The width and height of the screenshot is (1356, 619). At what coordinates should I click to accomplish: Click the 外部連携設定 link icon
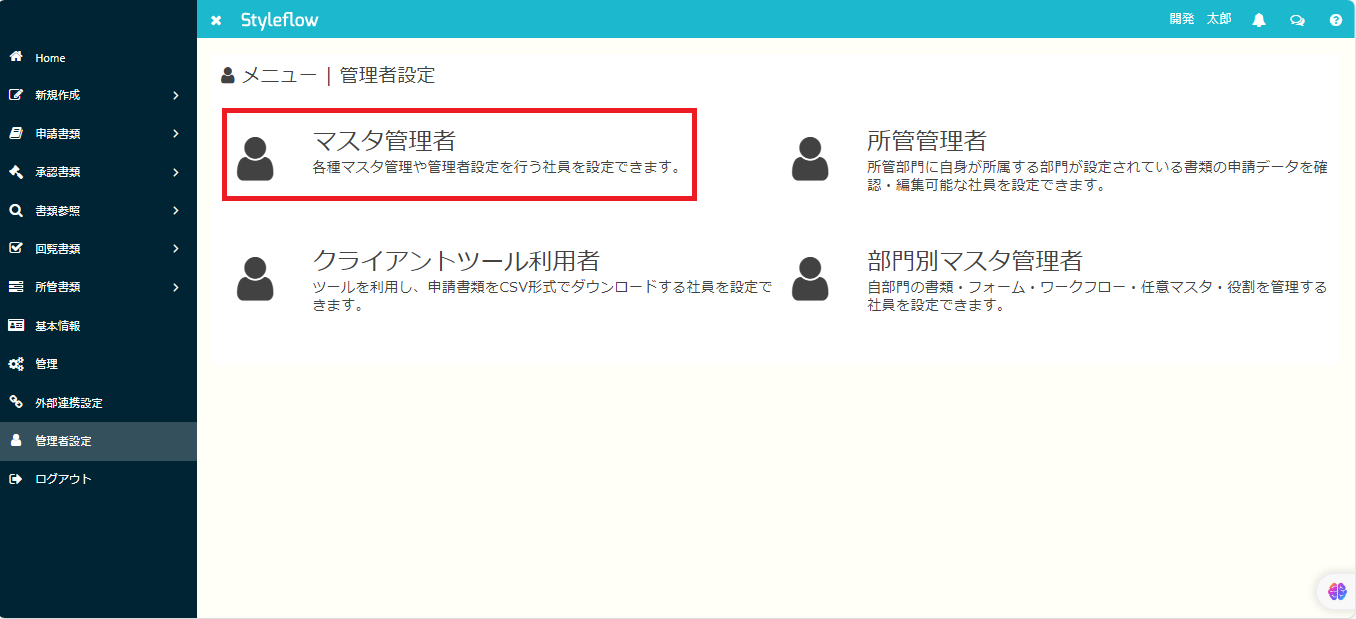click(16, 402)
